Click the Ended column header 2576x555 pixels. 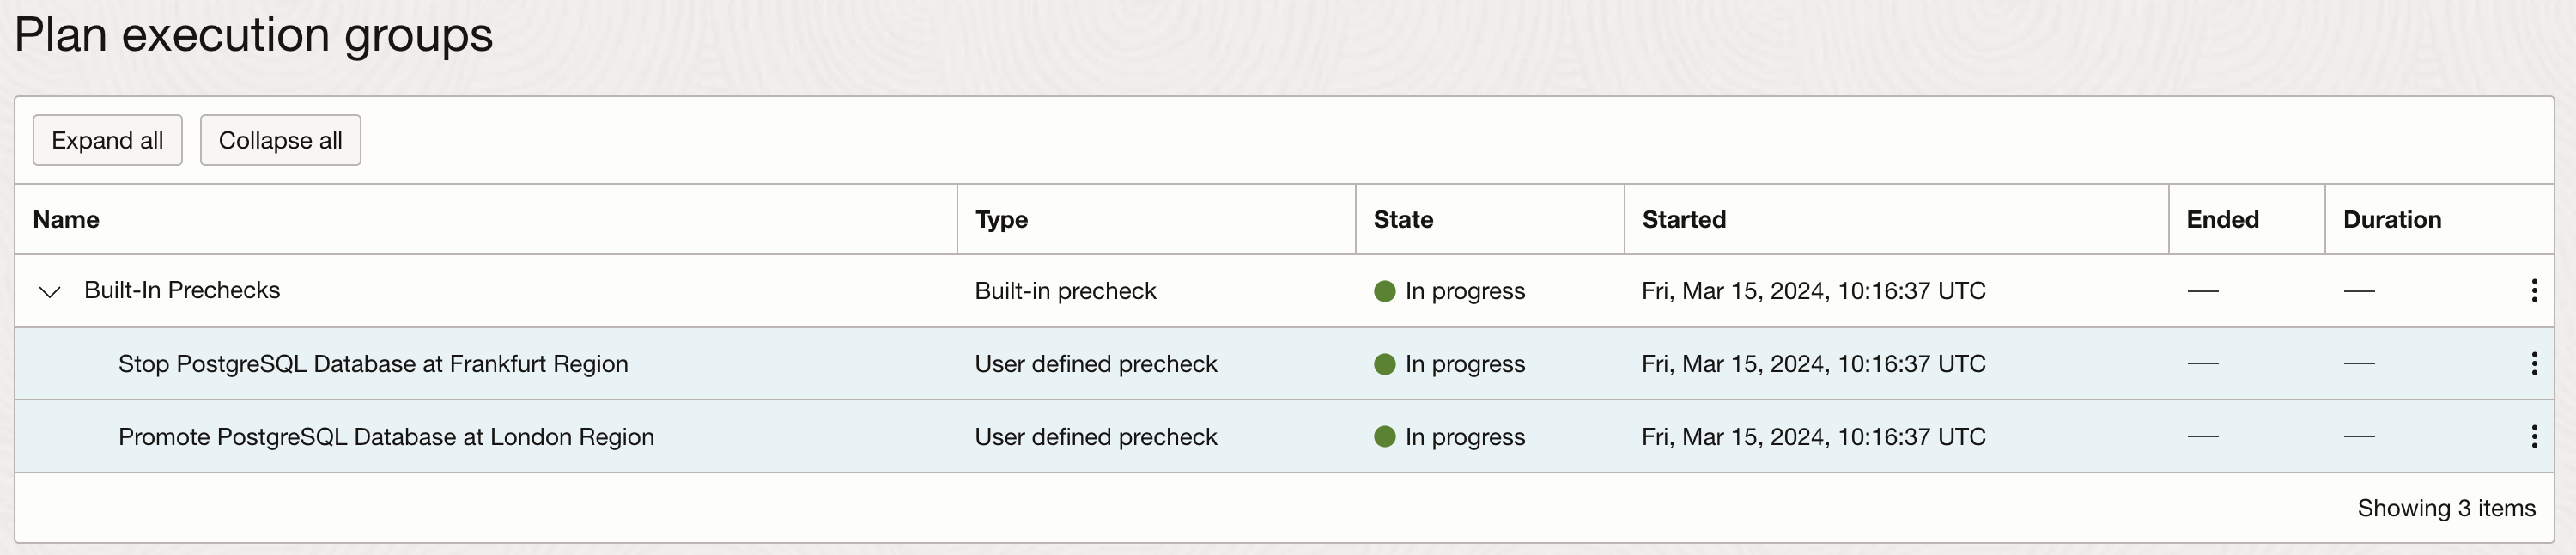(2222, 220)
